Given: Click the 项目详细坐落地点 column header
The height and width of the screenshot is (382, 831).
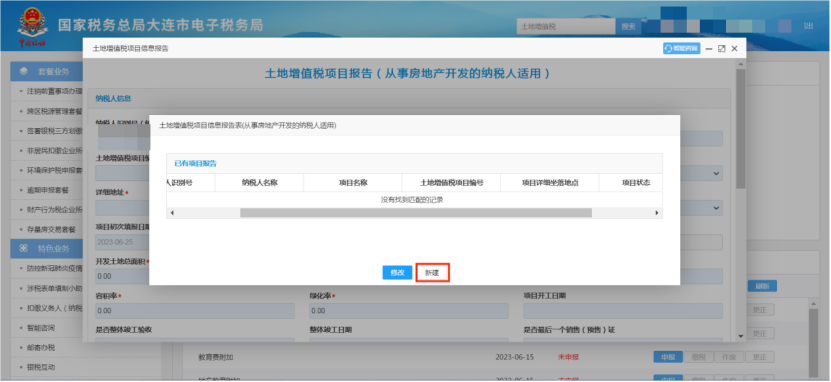Looking at the screenshot, I should 550,183.
